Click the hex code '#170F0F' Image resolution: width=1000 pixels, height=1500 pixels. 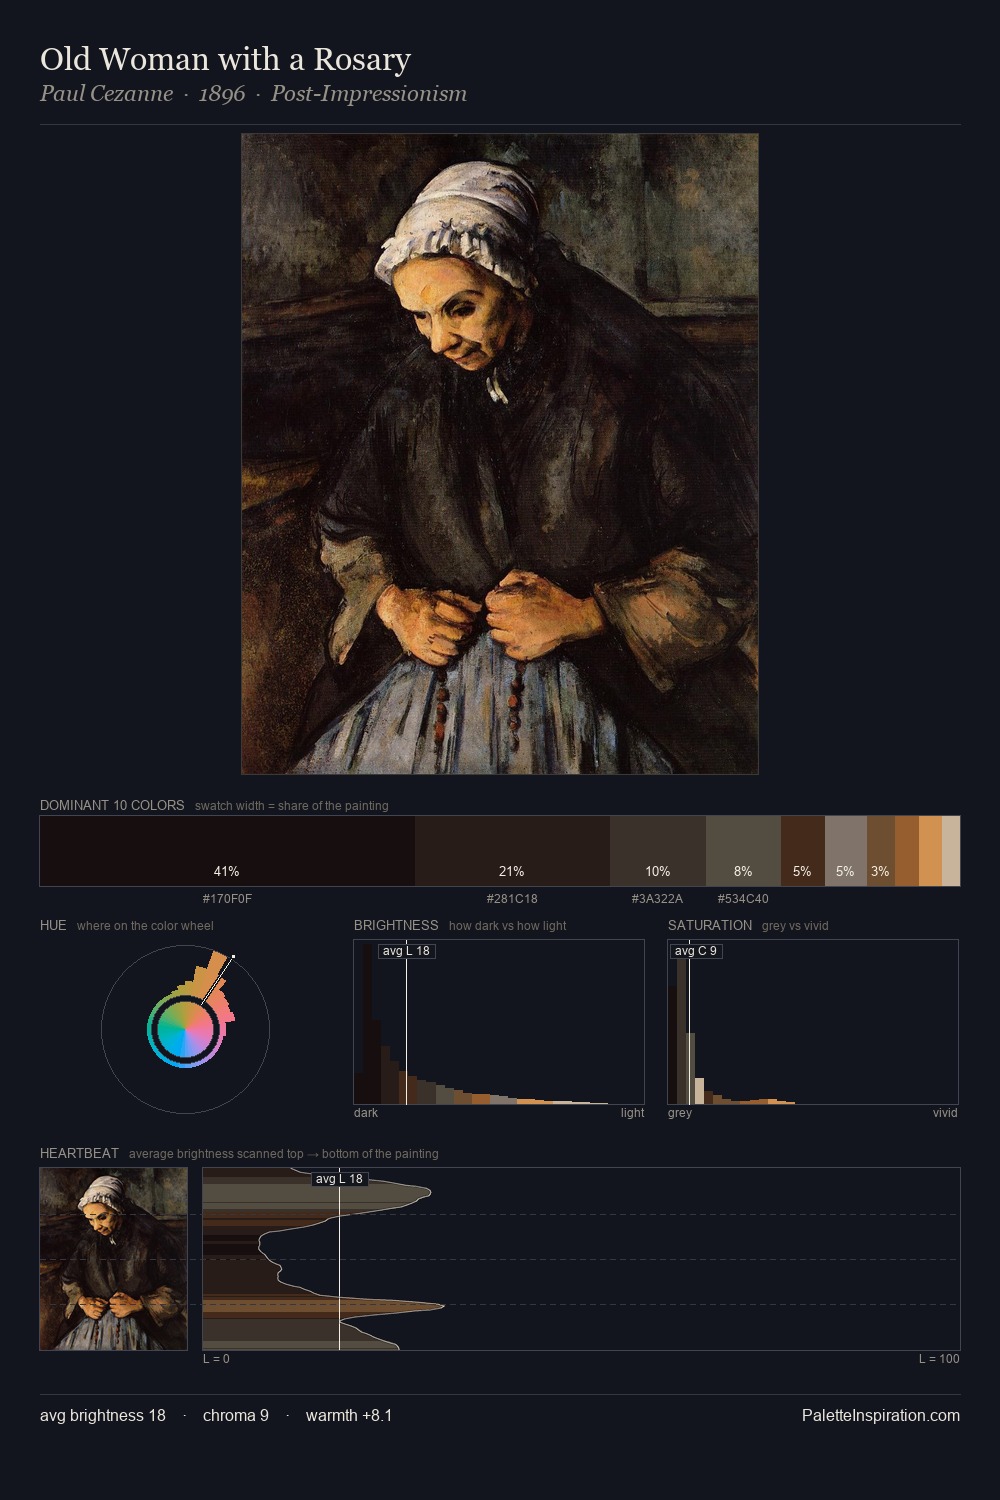[227, 899]
